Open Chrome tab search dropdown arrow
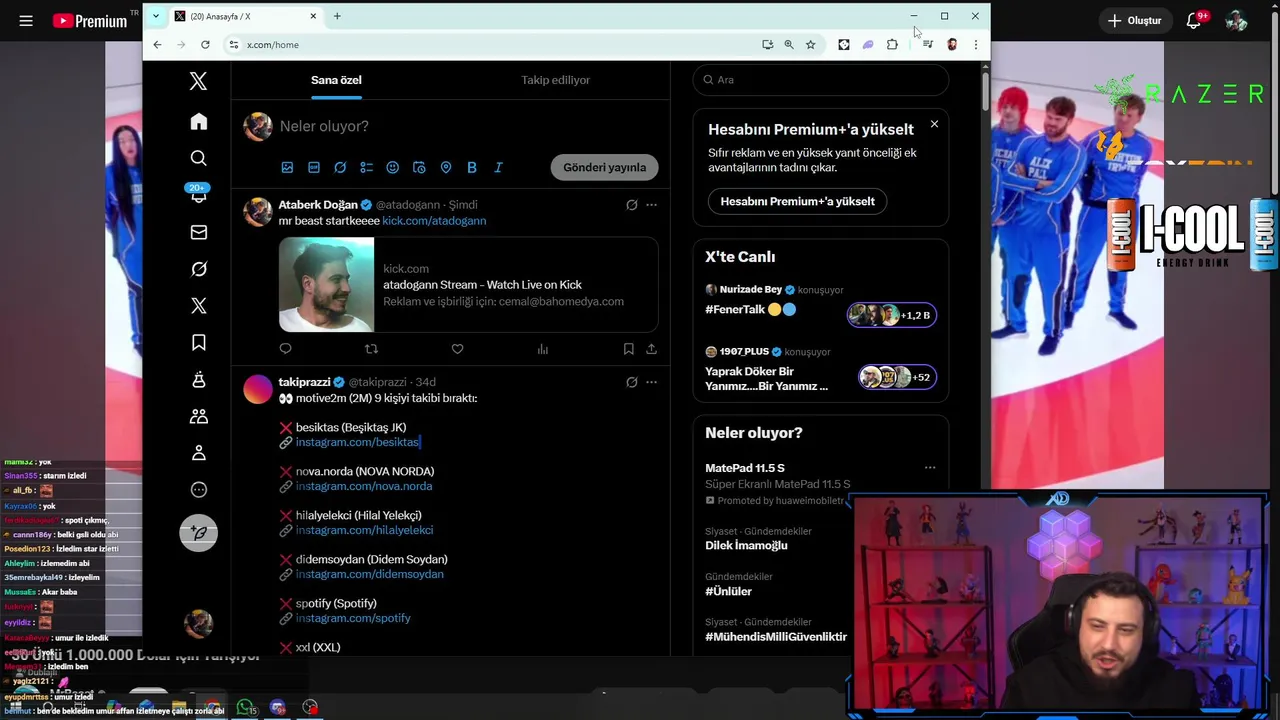 click(x=155, y=16)
